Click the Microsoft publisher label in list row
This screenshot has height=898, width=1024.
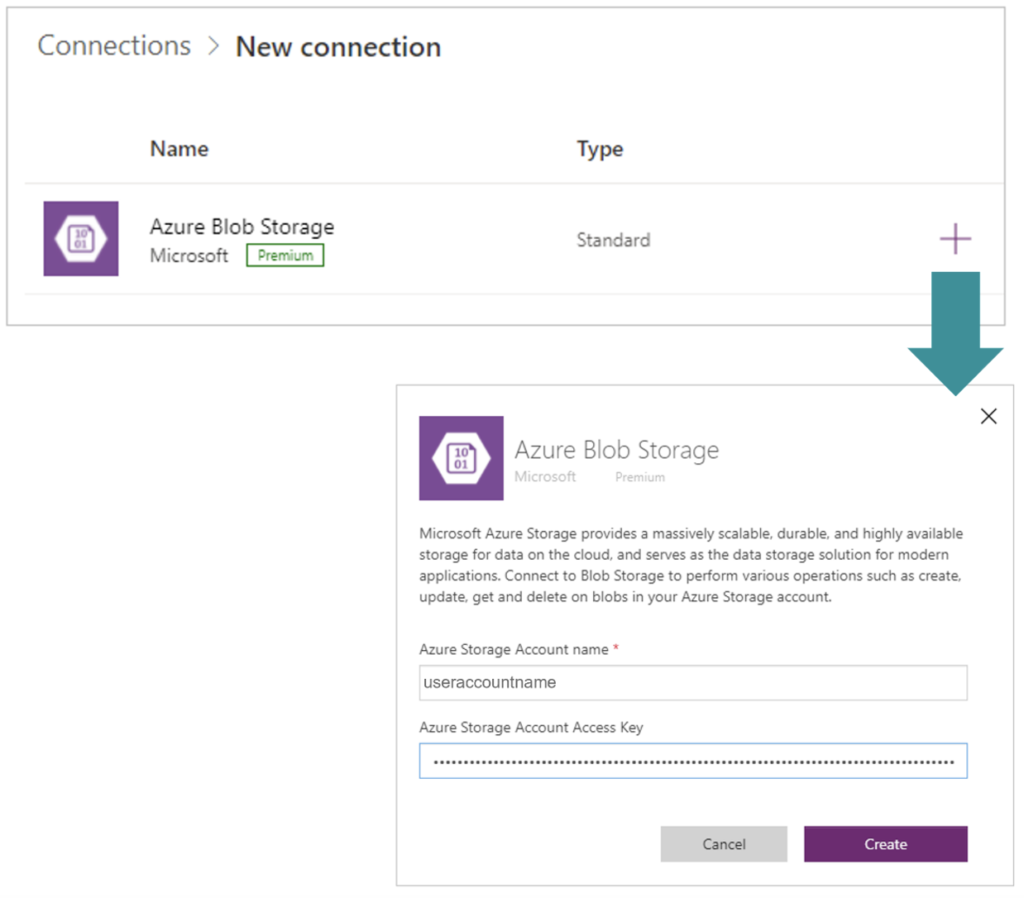pyautogui.click(x=189, y=255)
